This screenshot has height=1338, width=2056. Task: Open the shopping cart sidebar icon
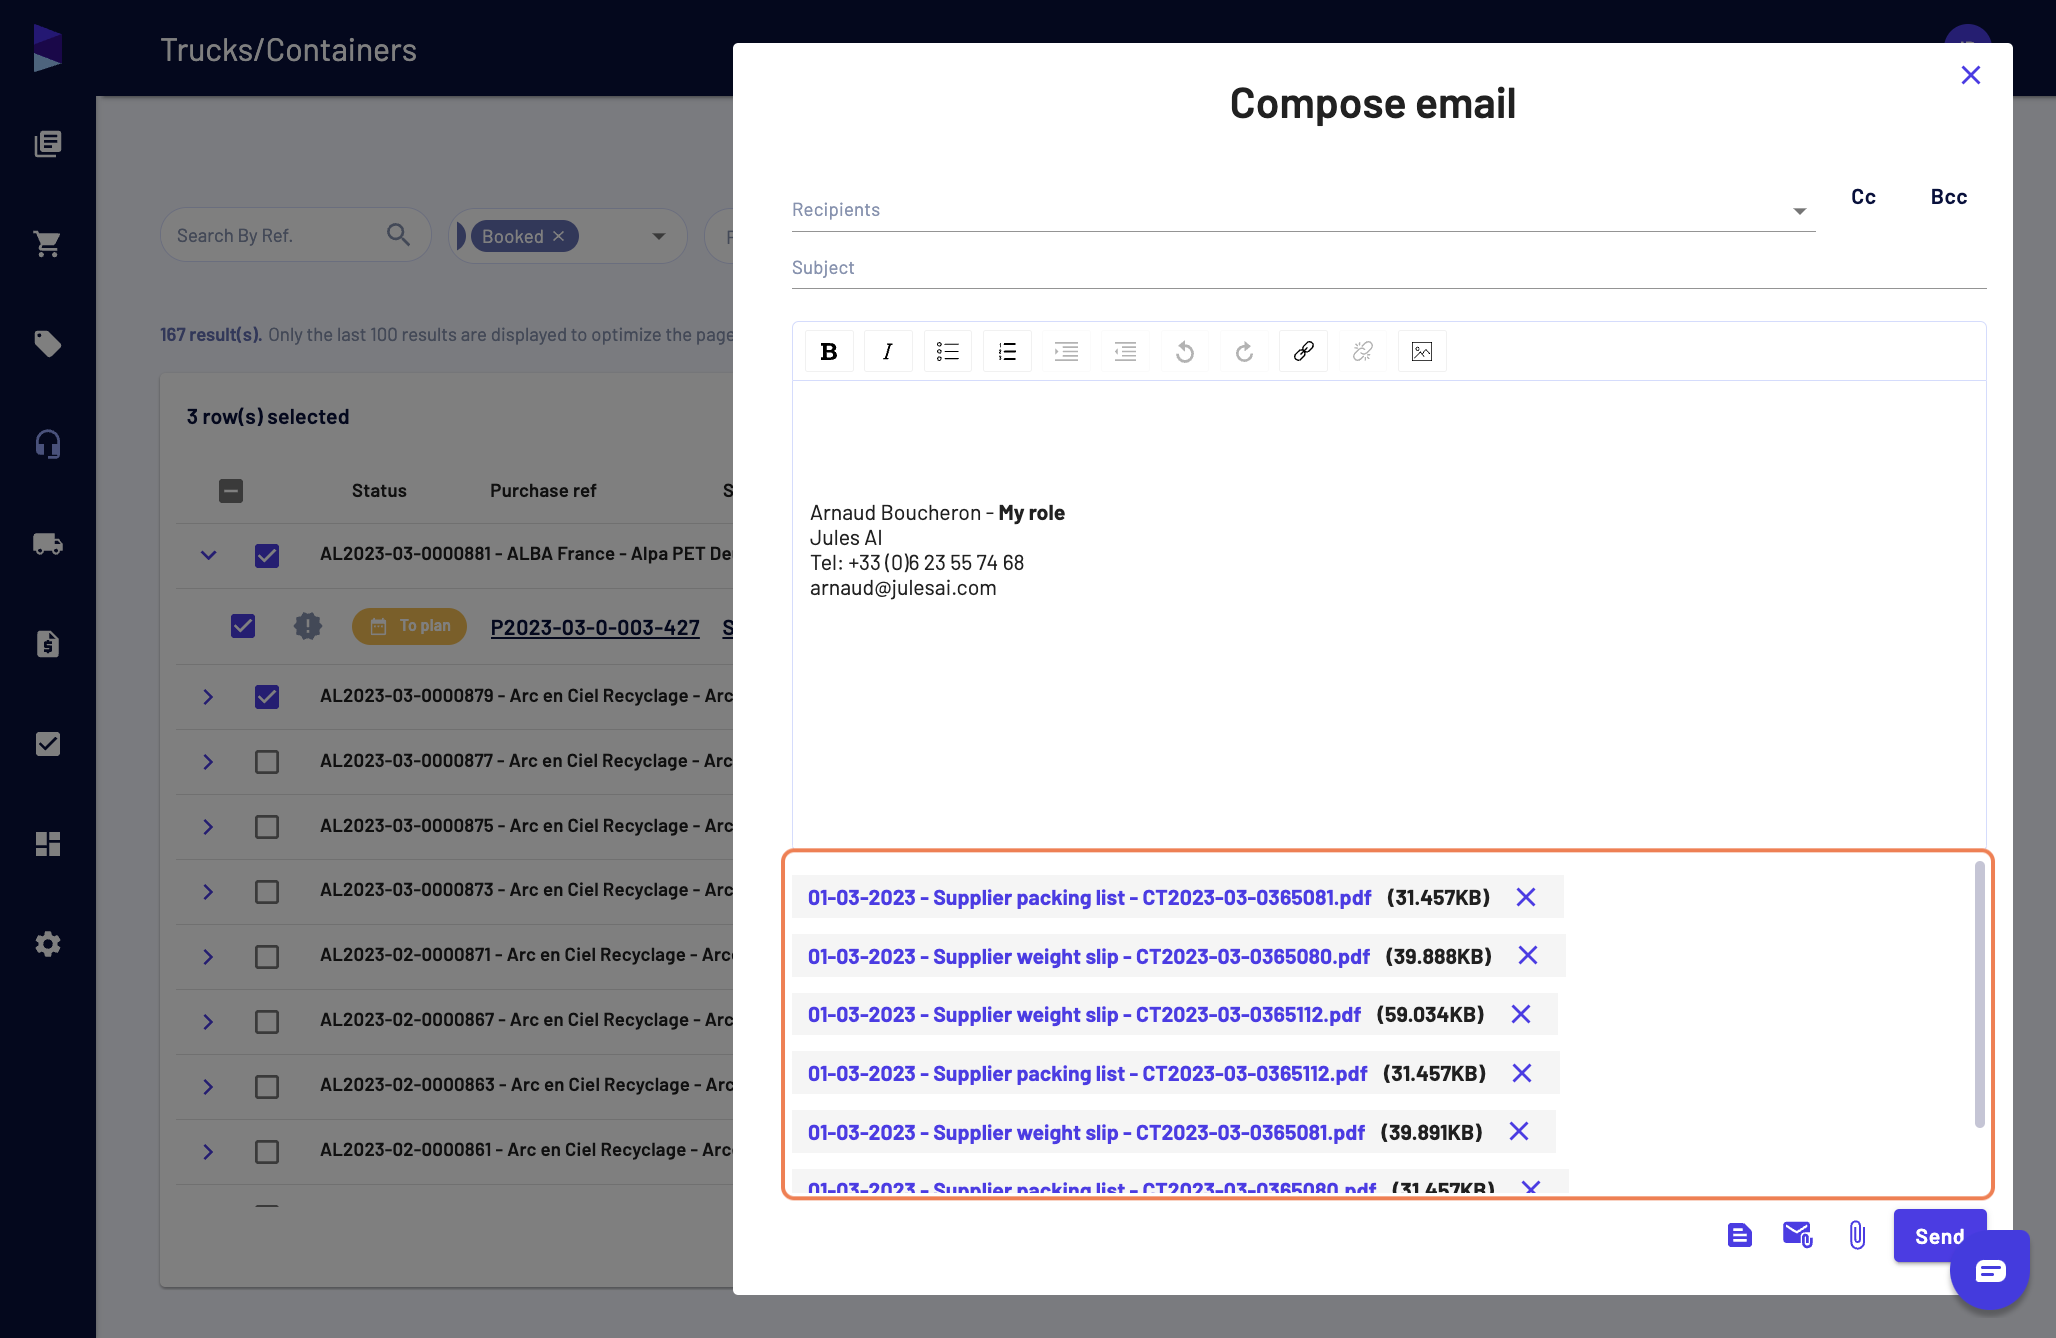pos(48,244)
